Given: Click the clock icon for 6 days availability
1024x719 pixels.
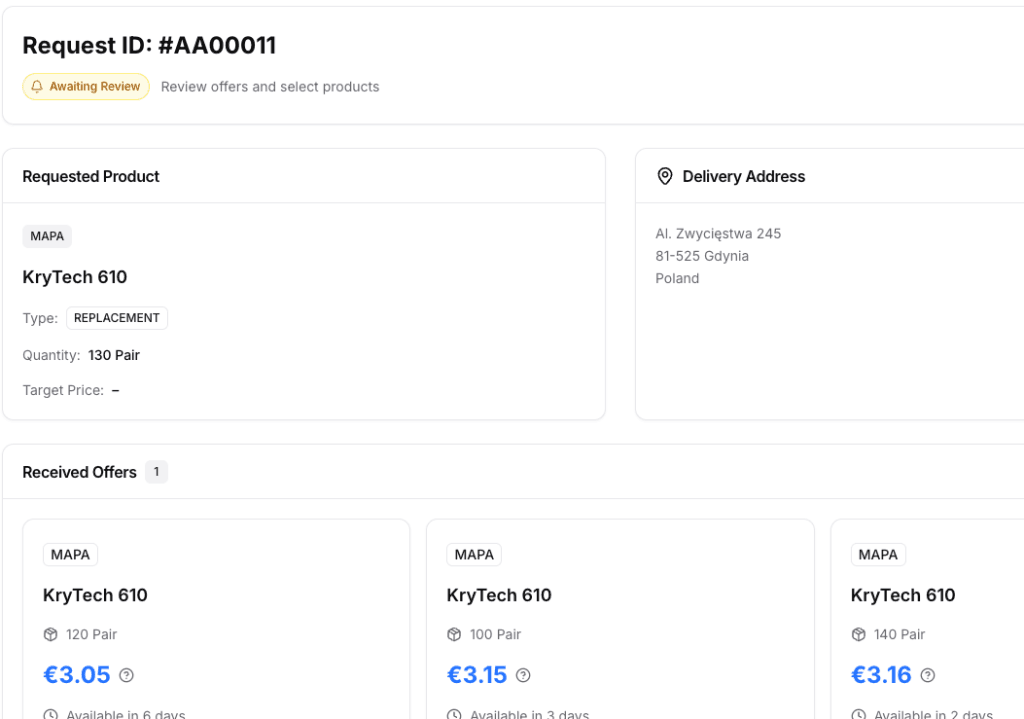Looking at the screenshot, I should [51, 713].
